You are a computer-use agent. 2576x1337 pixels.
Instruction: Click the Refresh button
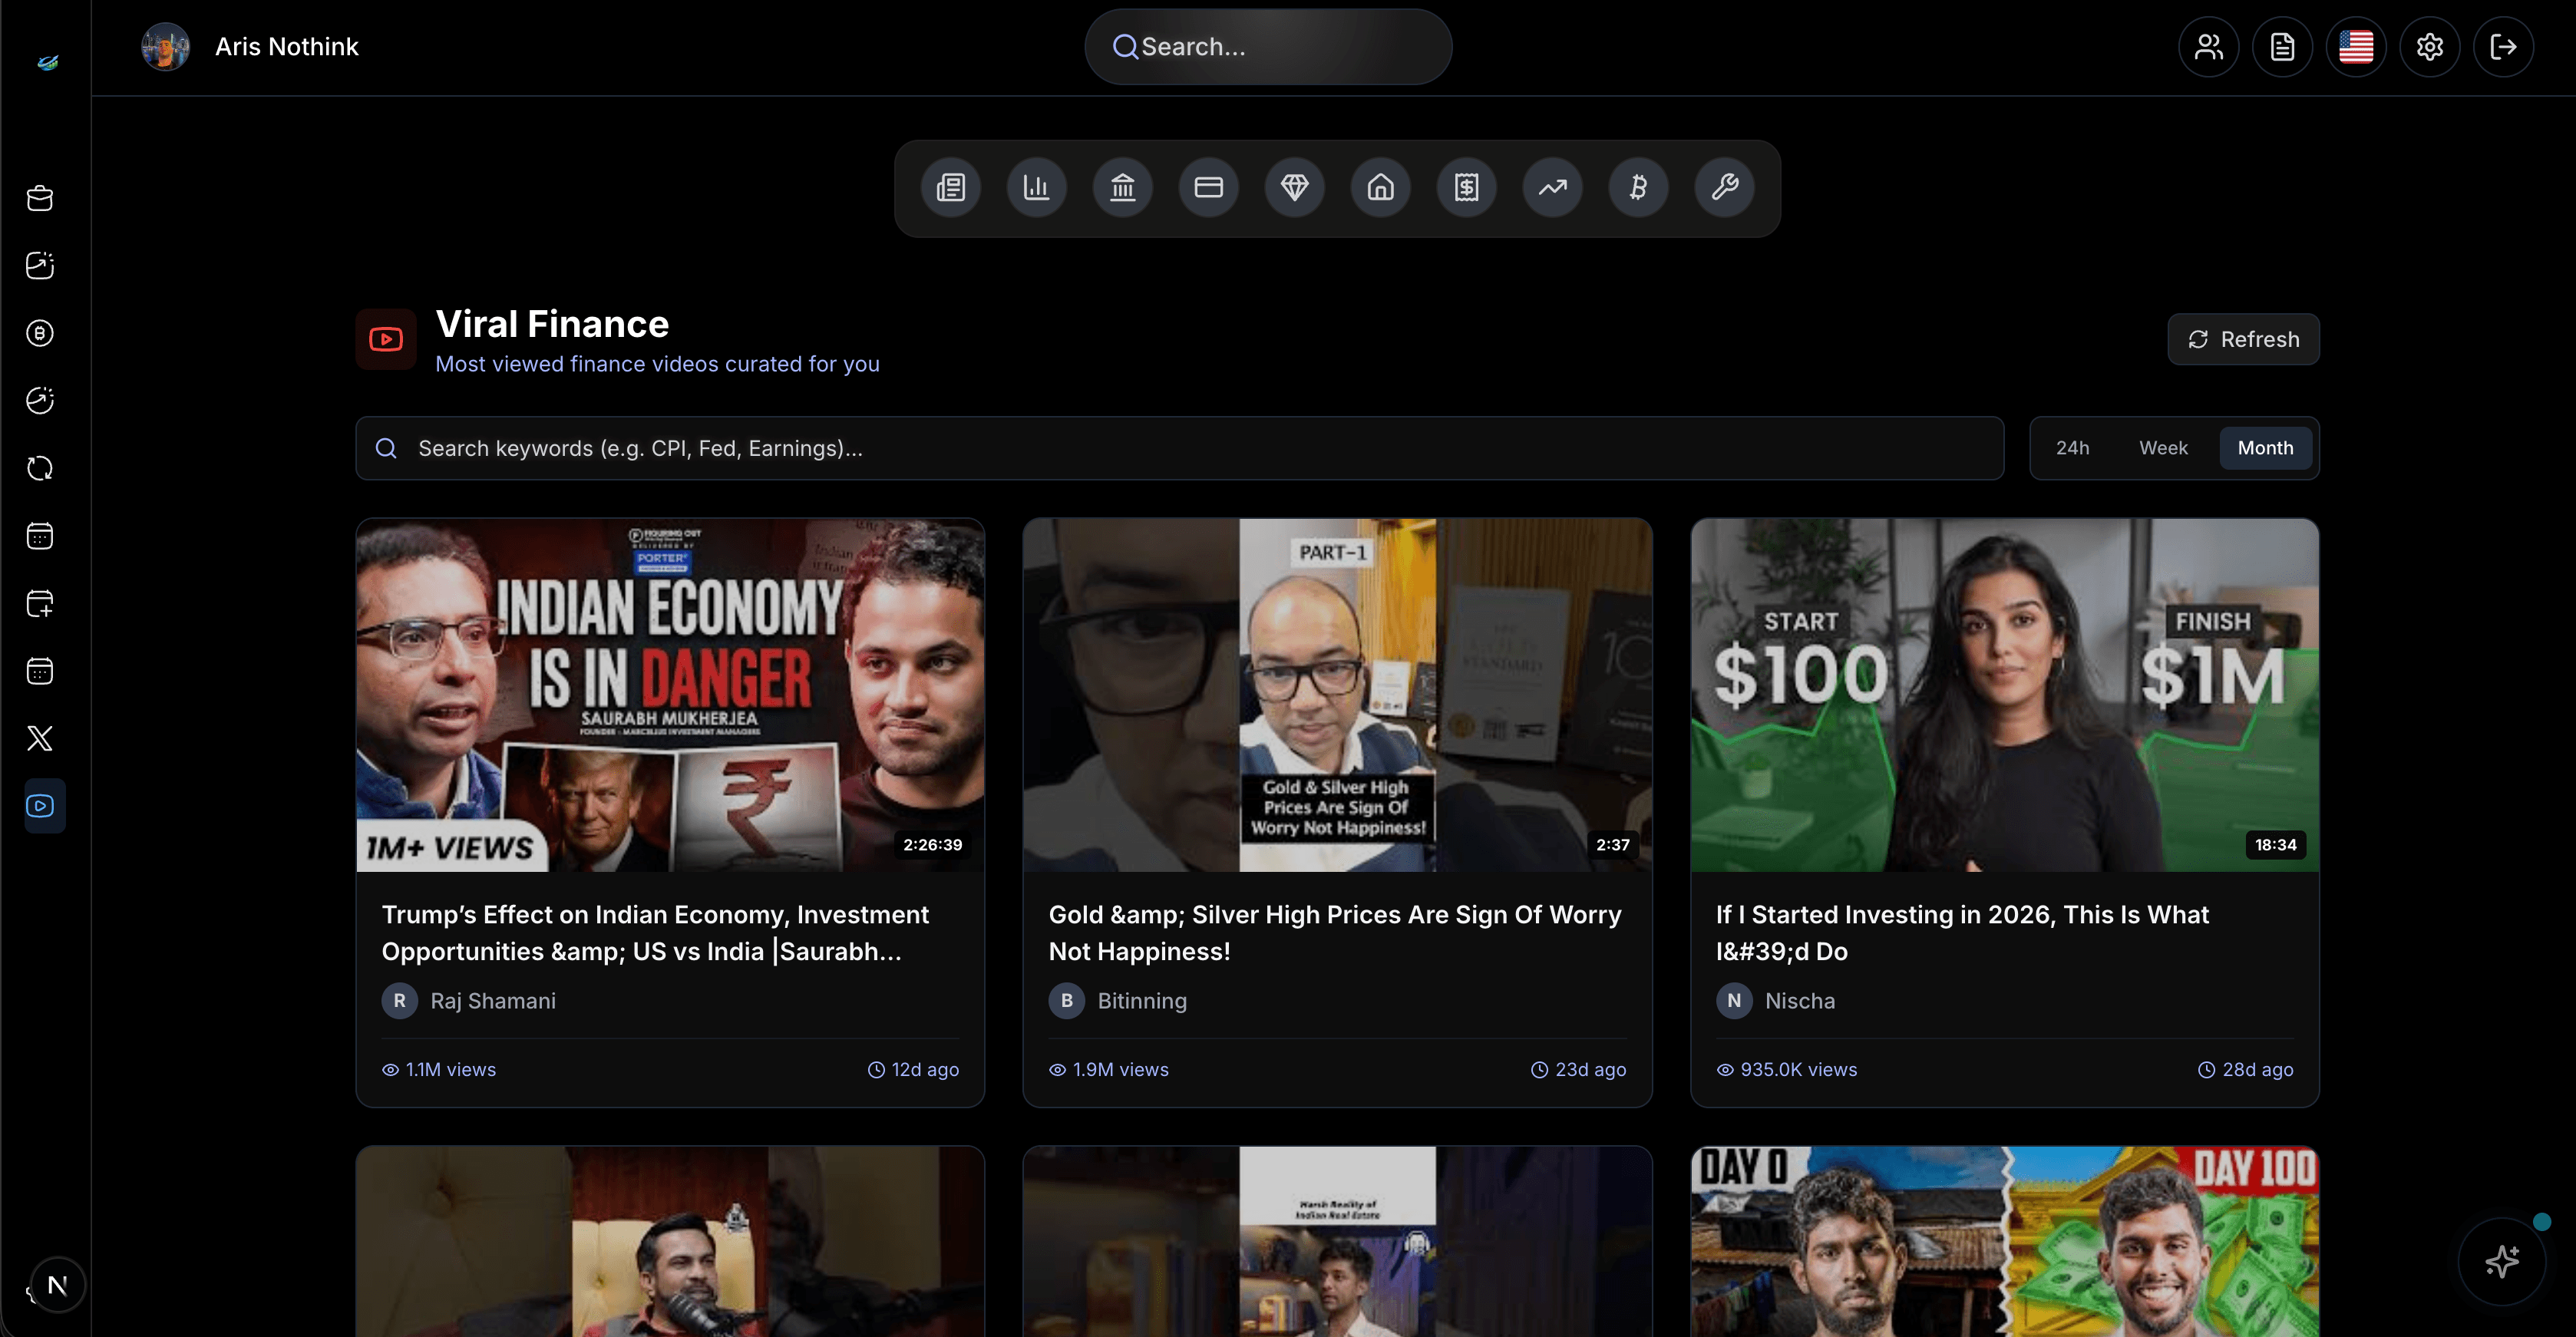(x=2243, y=339)
